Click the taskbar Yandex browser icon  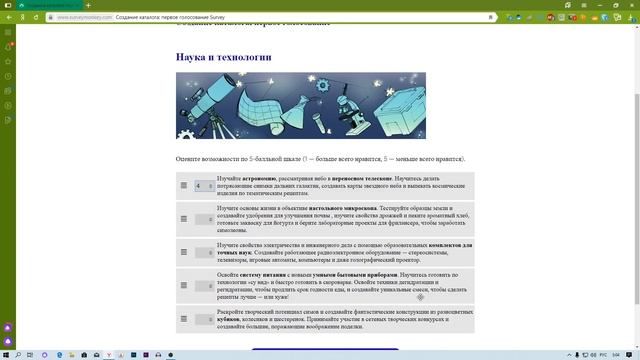click(109, 355)
